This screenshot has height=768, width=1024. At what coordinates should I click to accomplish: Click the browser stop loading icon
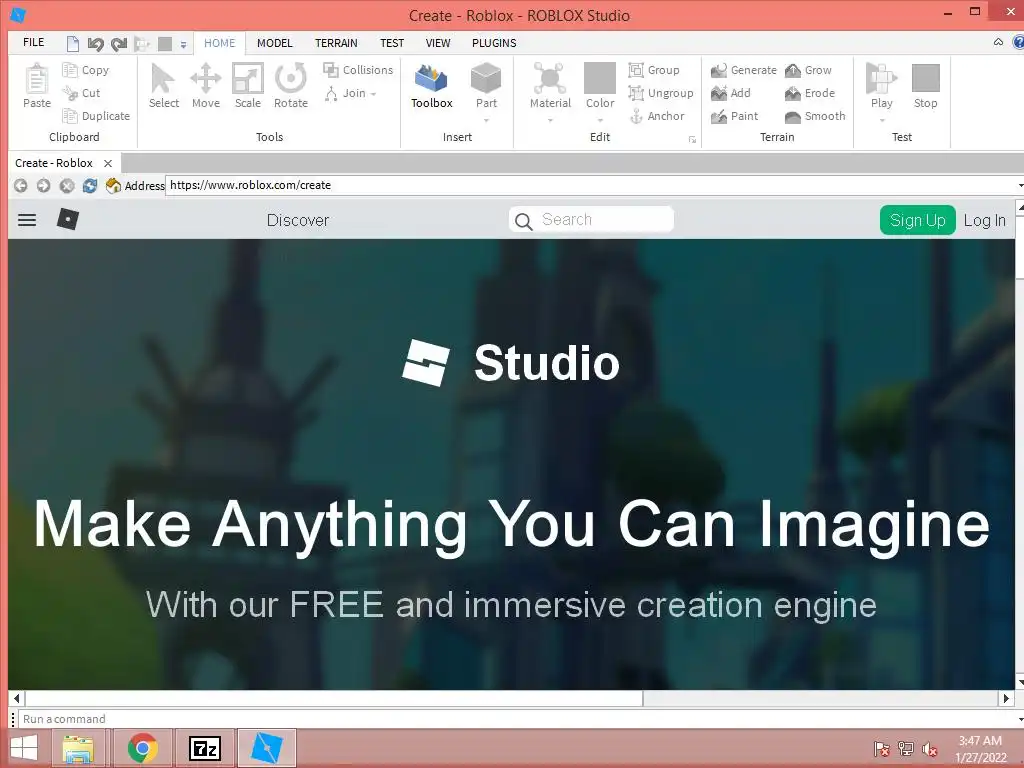pos(67,185)
